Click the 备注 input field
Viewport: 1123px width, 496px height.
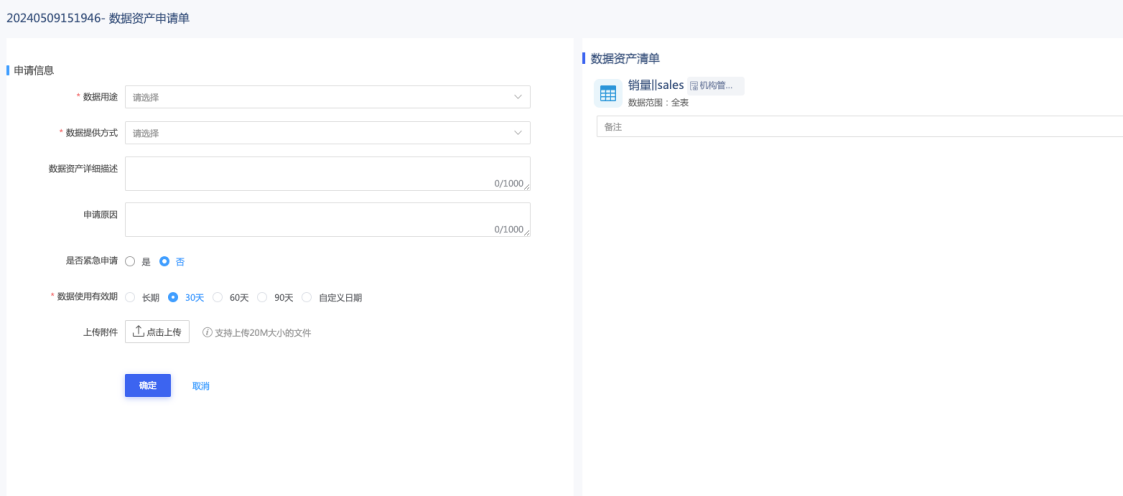pos(859,126)
